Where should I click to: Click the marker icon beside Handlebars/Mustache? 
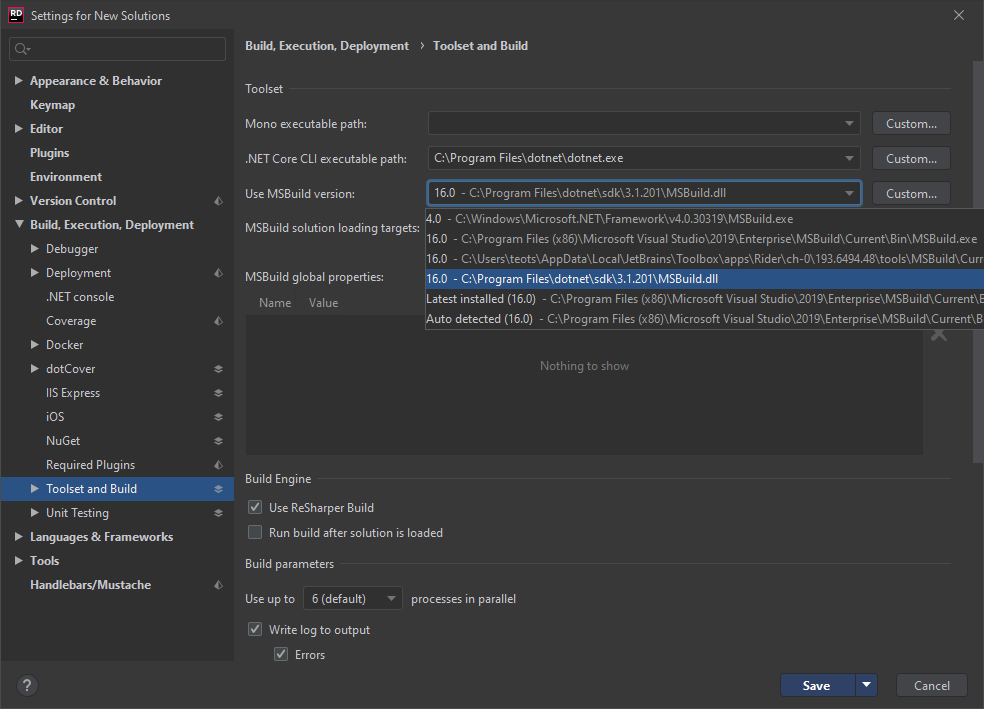click(218, 585)
